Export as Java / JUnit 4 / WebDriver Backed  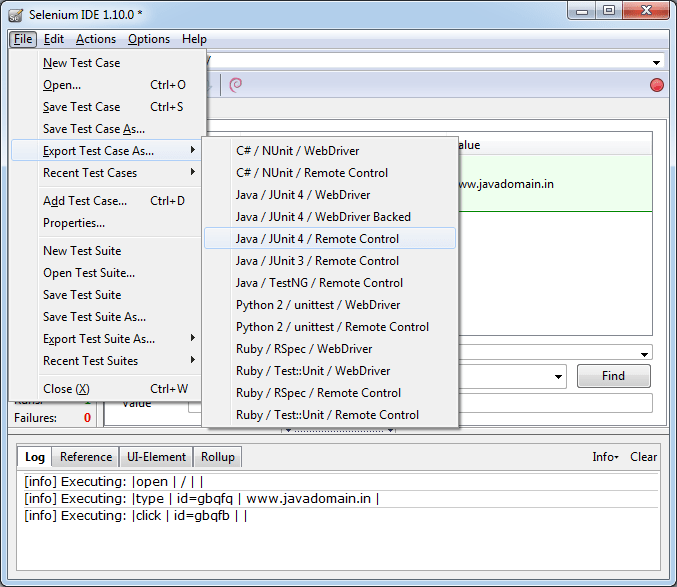tap(330, 217)
